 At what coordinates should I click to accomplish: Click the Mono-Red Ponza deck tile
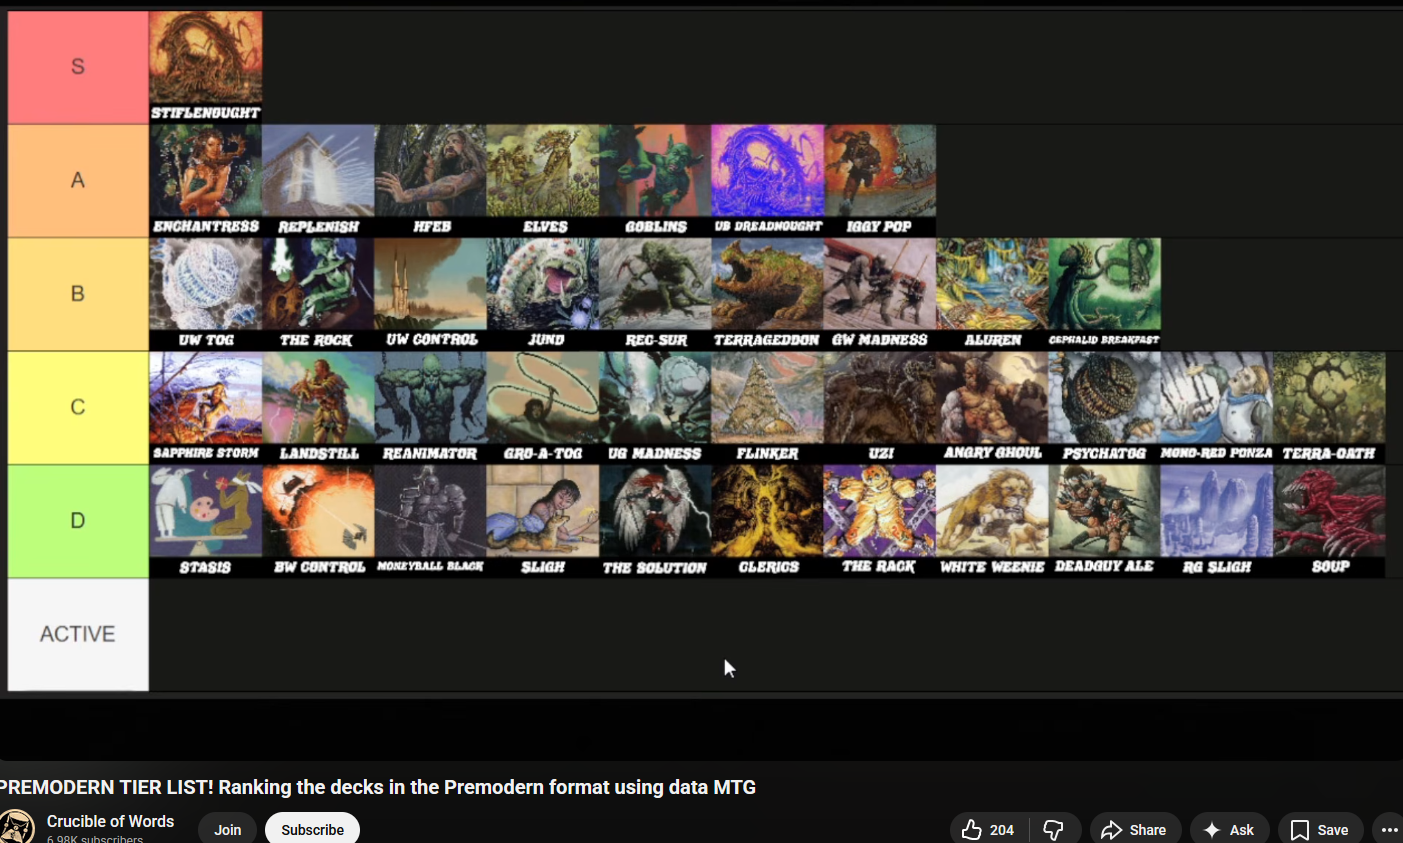click(x=1217, y=408)
